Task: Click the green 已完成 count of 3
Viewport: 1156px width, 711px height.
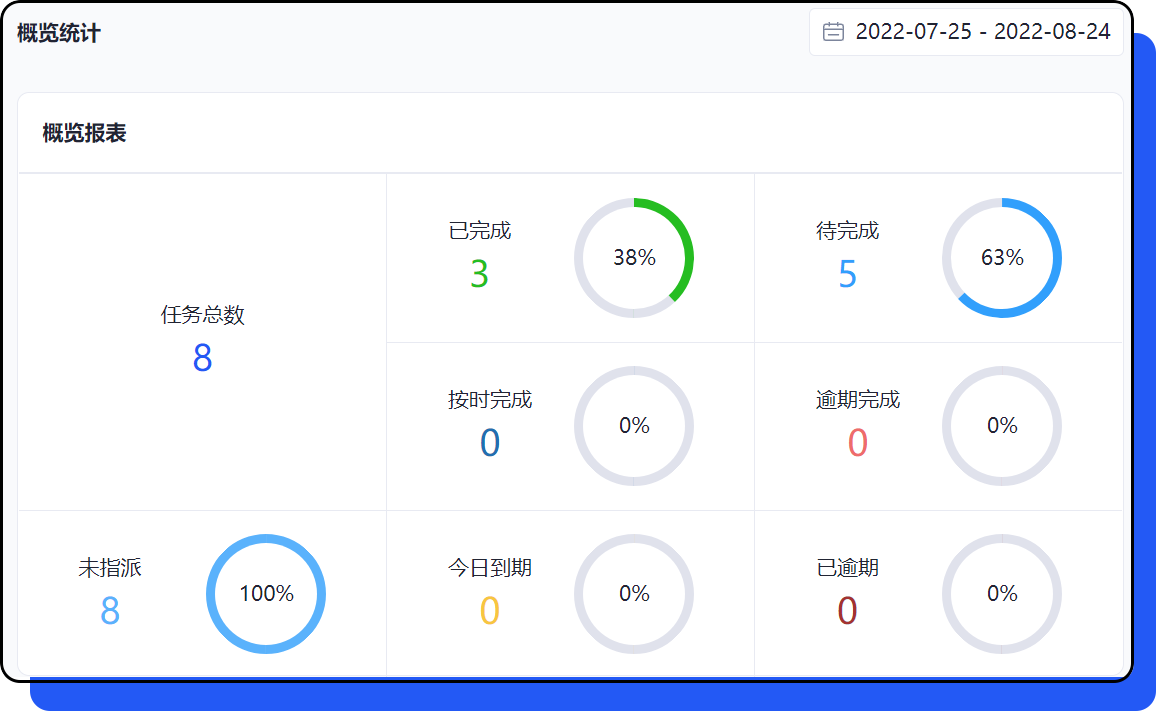Action: (x=479, y=274)
